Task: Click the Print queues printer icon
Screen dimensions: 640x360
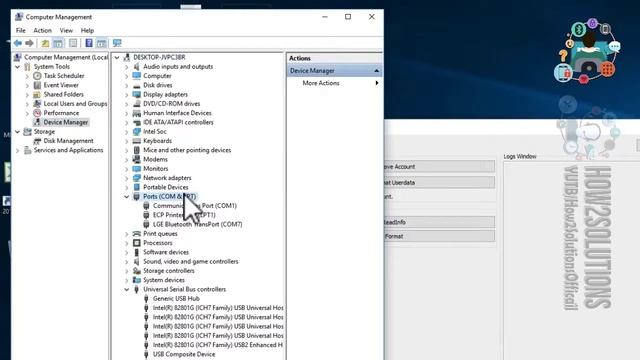Action: pyautogui.click(x=137, y=233)
